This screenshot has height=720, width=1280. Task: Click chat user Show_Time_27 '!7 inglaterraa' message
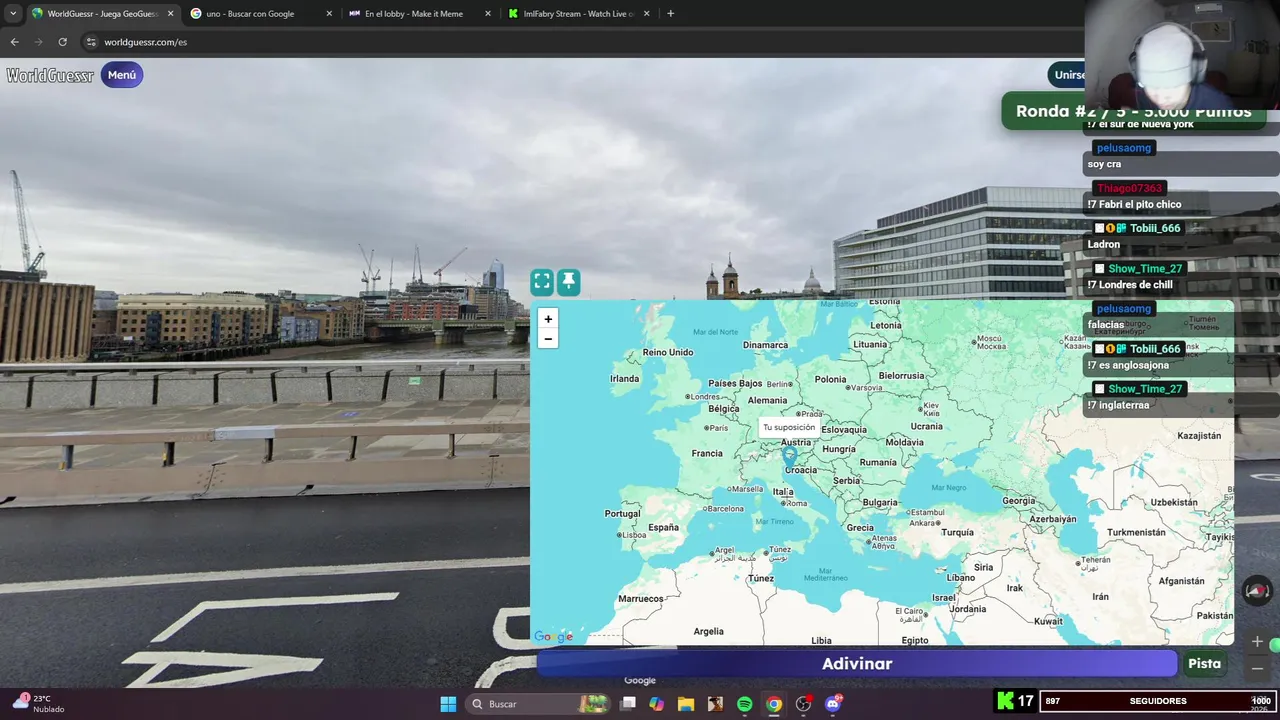click(x=1118, y=405)
